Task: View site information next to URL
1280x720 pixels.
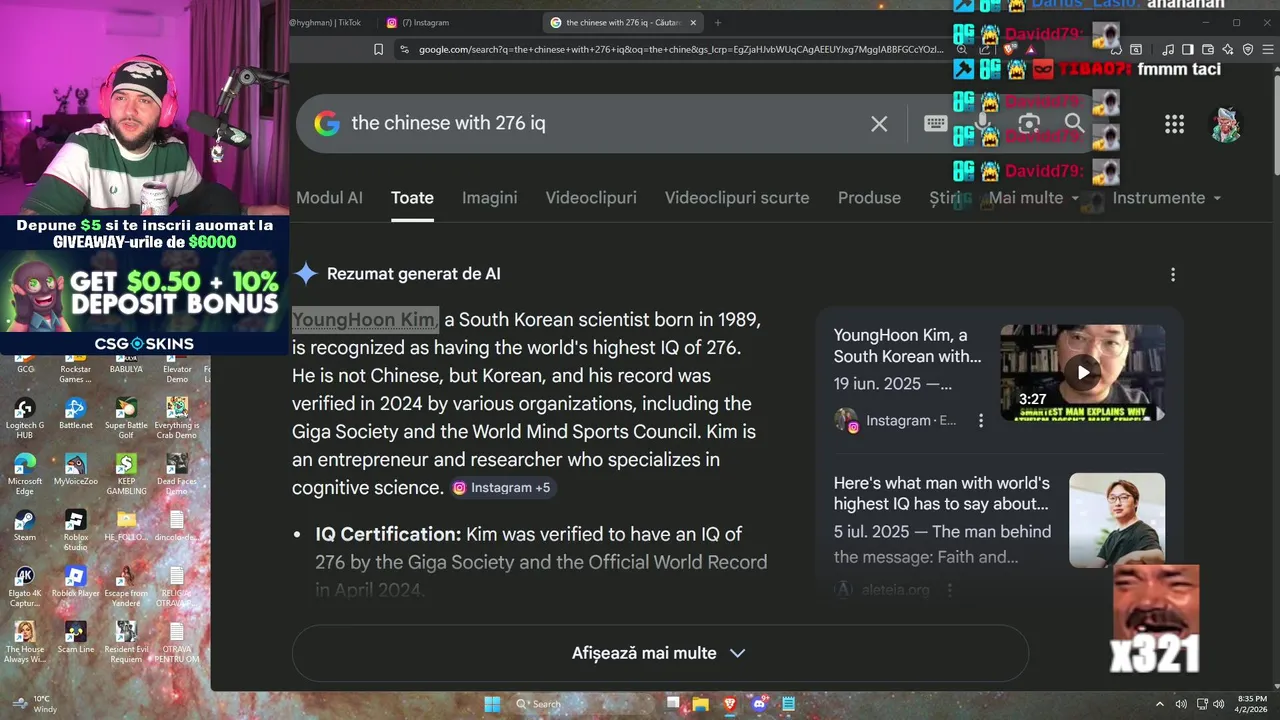Action: coord(404,49)
